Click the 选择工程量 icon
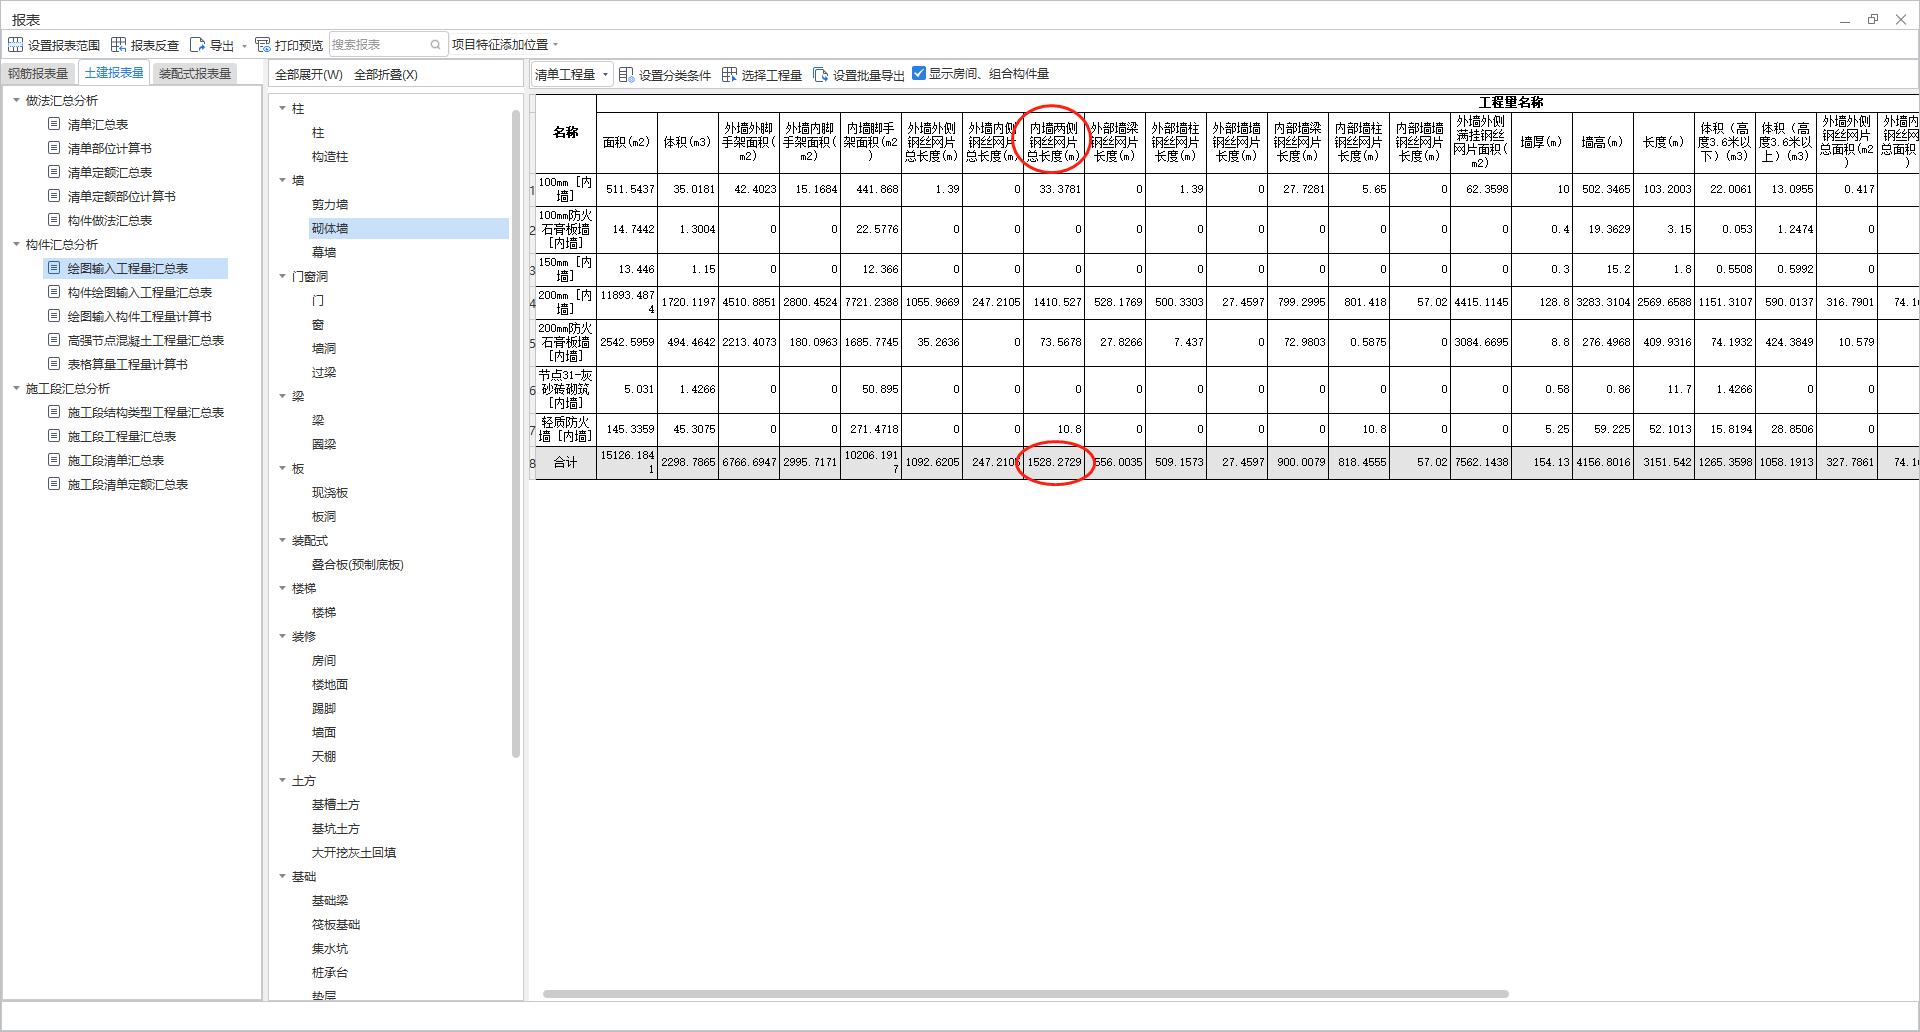The width and height of the screenshot is (1920, 1032). (x=729, y=75)
